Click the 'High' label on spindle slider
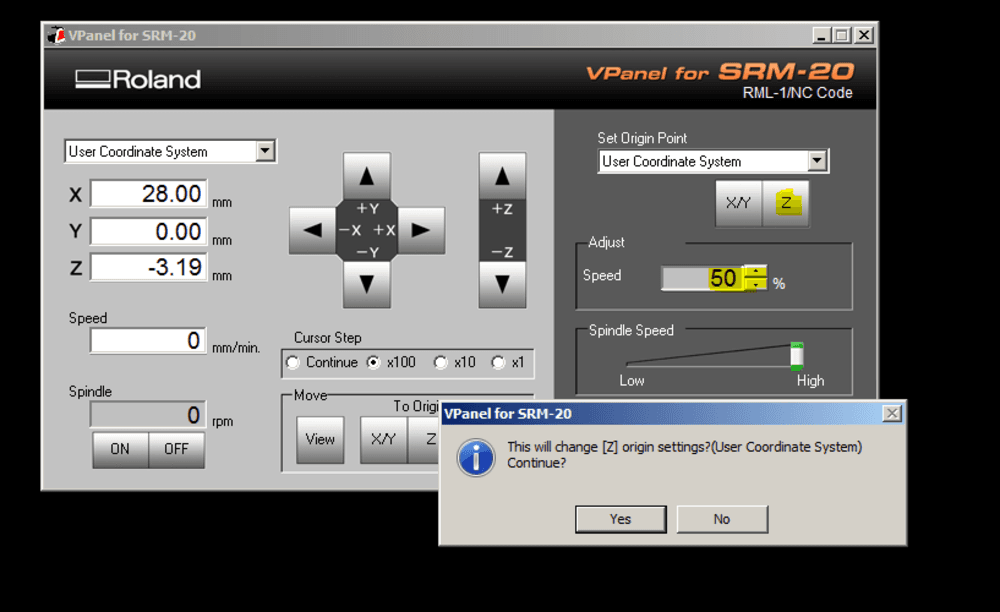Viewport: 1000px width, 612px height. point(810,381)
